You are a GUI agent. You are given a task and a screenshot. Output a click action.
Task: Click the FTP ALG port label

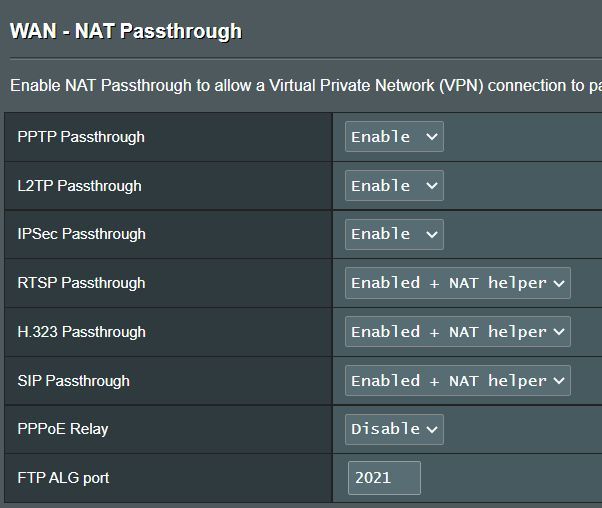tap(63, 478)
